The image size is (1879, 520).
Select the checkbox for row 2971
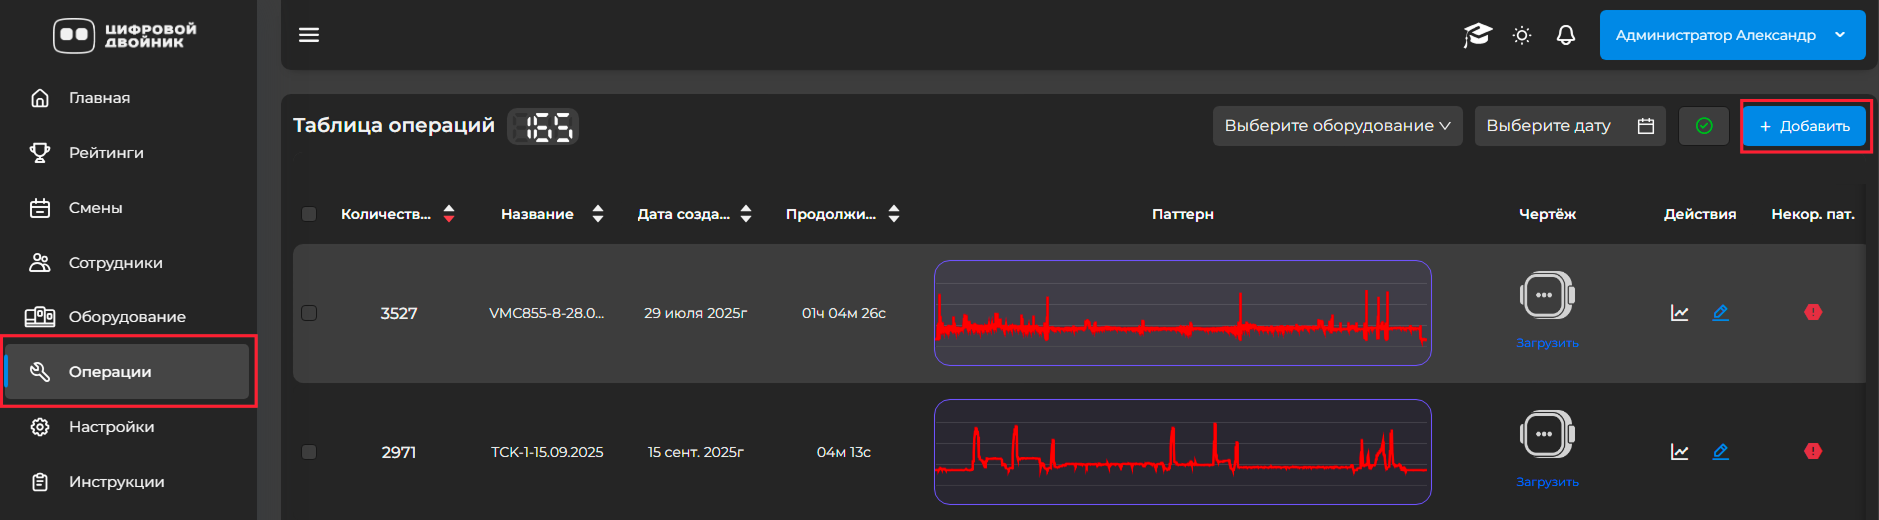pyautogui.click(x=309, y=452)
